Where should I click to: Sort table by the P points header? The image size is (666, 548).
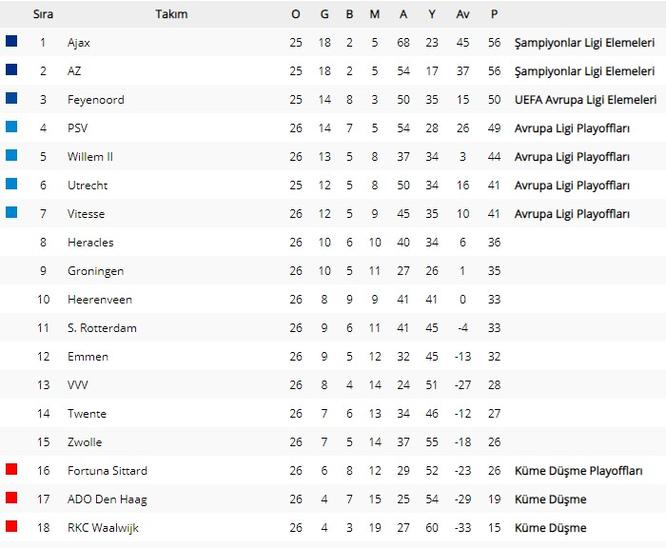(494, 14)
